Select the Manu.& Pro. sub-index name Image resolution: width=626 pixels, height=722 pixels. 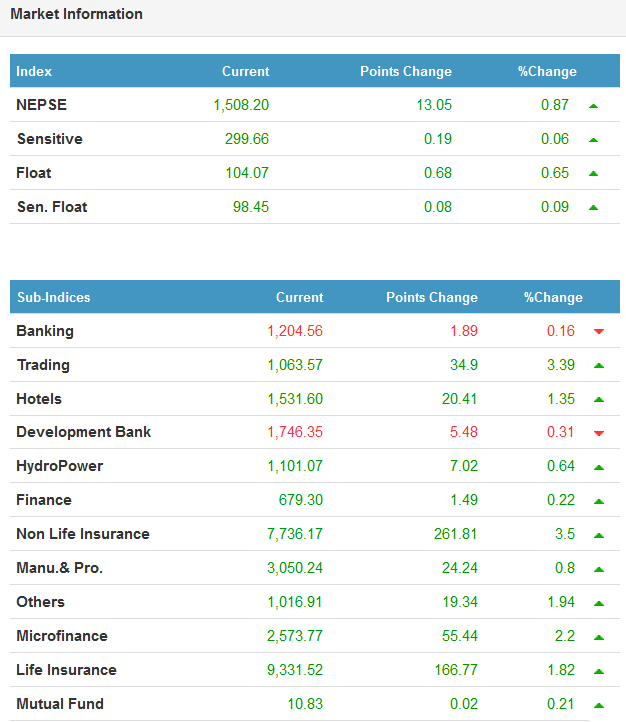[x=59, y=568]
